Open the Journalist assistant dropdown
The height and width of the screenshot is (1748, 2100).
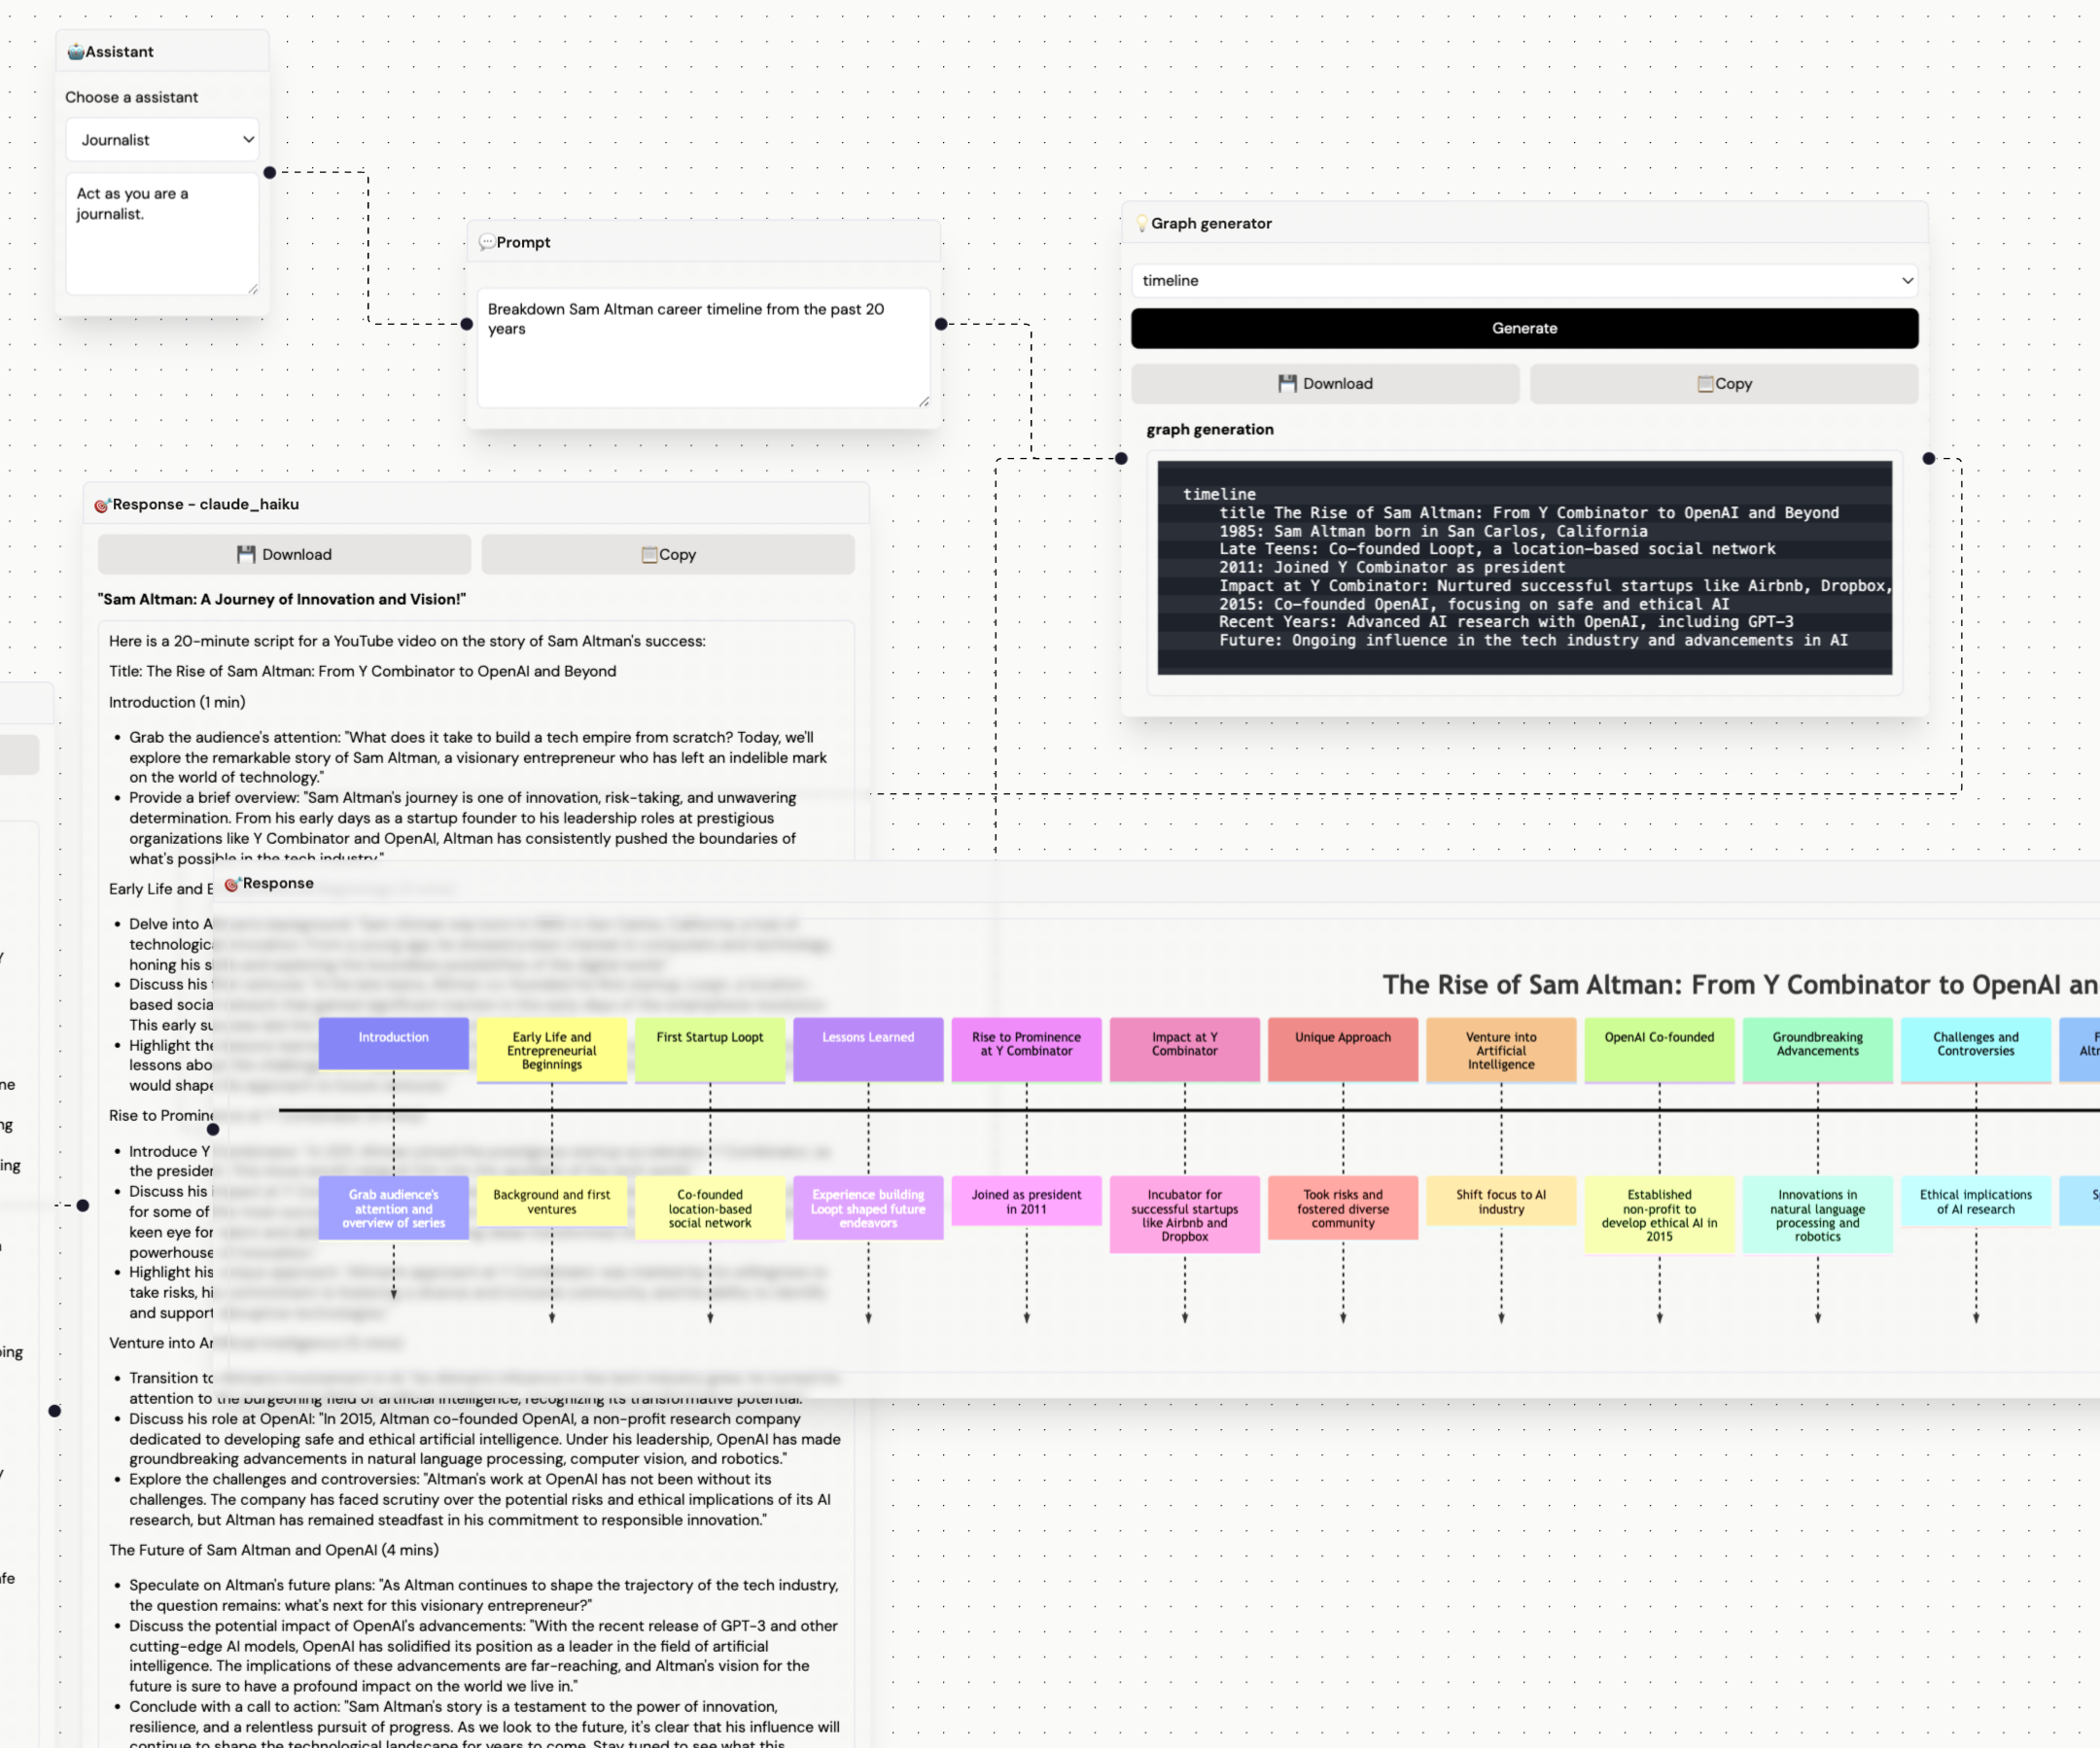162,140
